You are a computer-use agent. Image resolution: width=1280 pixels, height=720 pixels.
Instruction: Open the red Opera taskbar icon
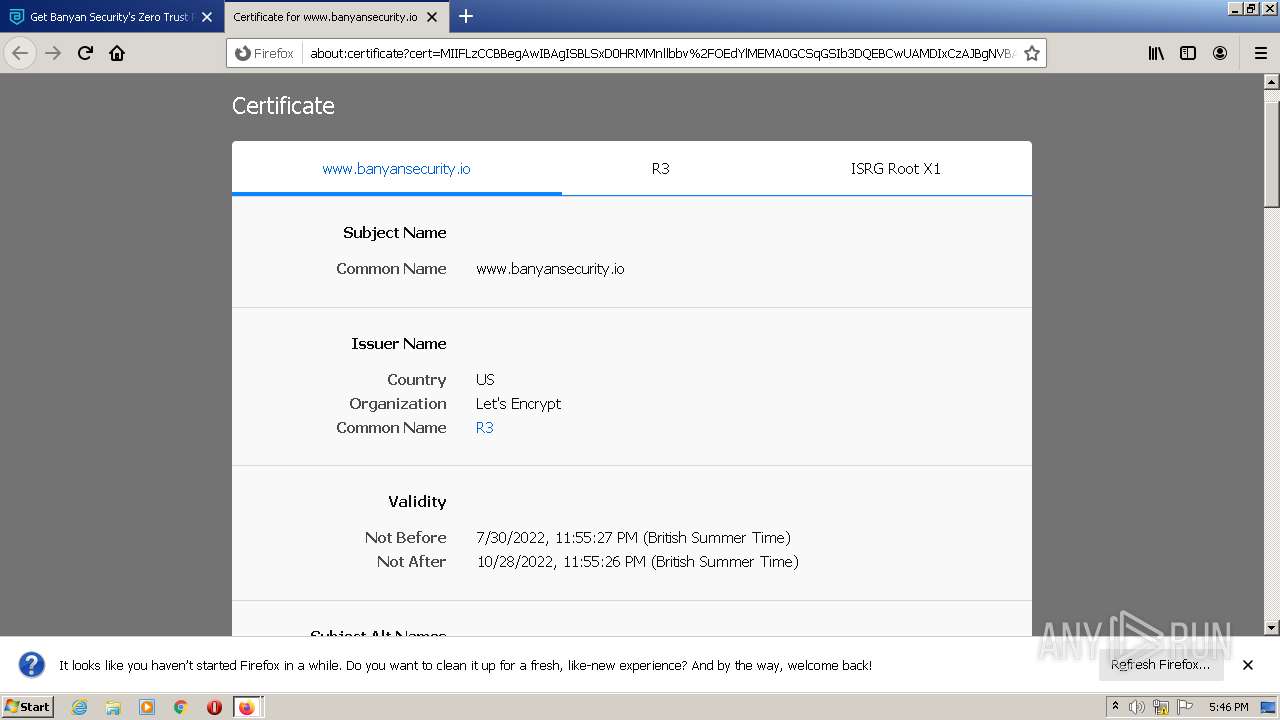pos(214,707)
